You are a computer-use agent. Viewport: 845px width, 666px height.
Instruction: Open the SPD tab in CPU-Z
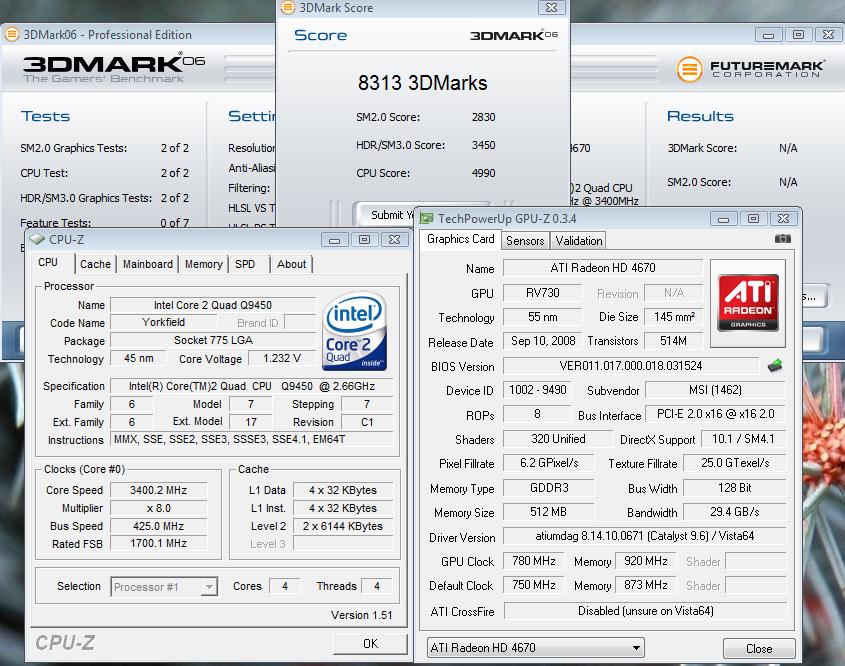[245, 264]
